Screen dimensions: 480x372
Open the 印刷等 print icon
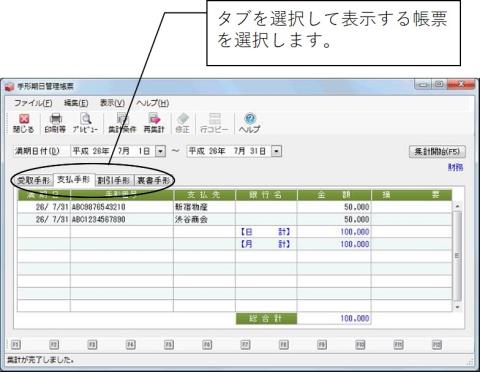coord(55,123)
